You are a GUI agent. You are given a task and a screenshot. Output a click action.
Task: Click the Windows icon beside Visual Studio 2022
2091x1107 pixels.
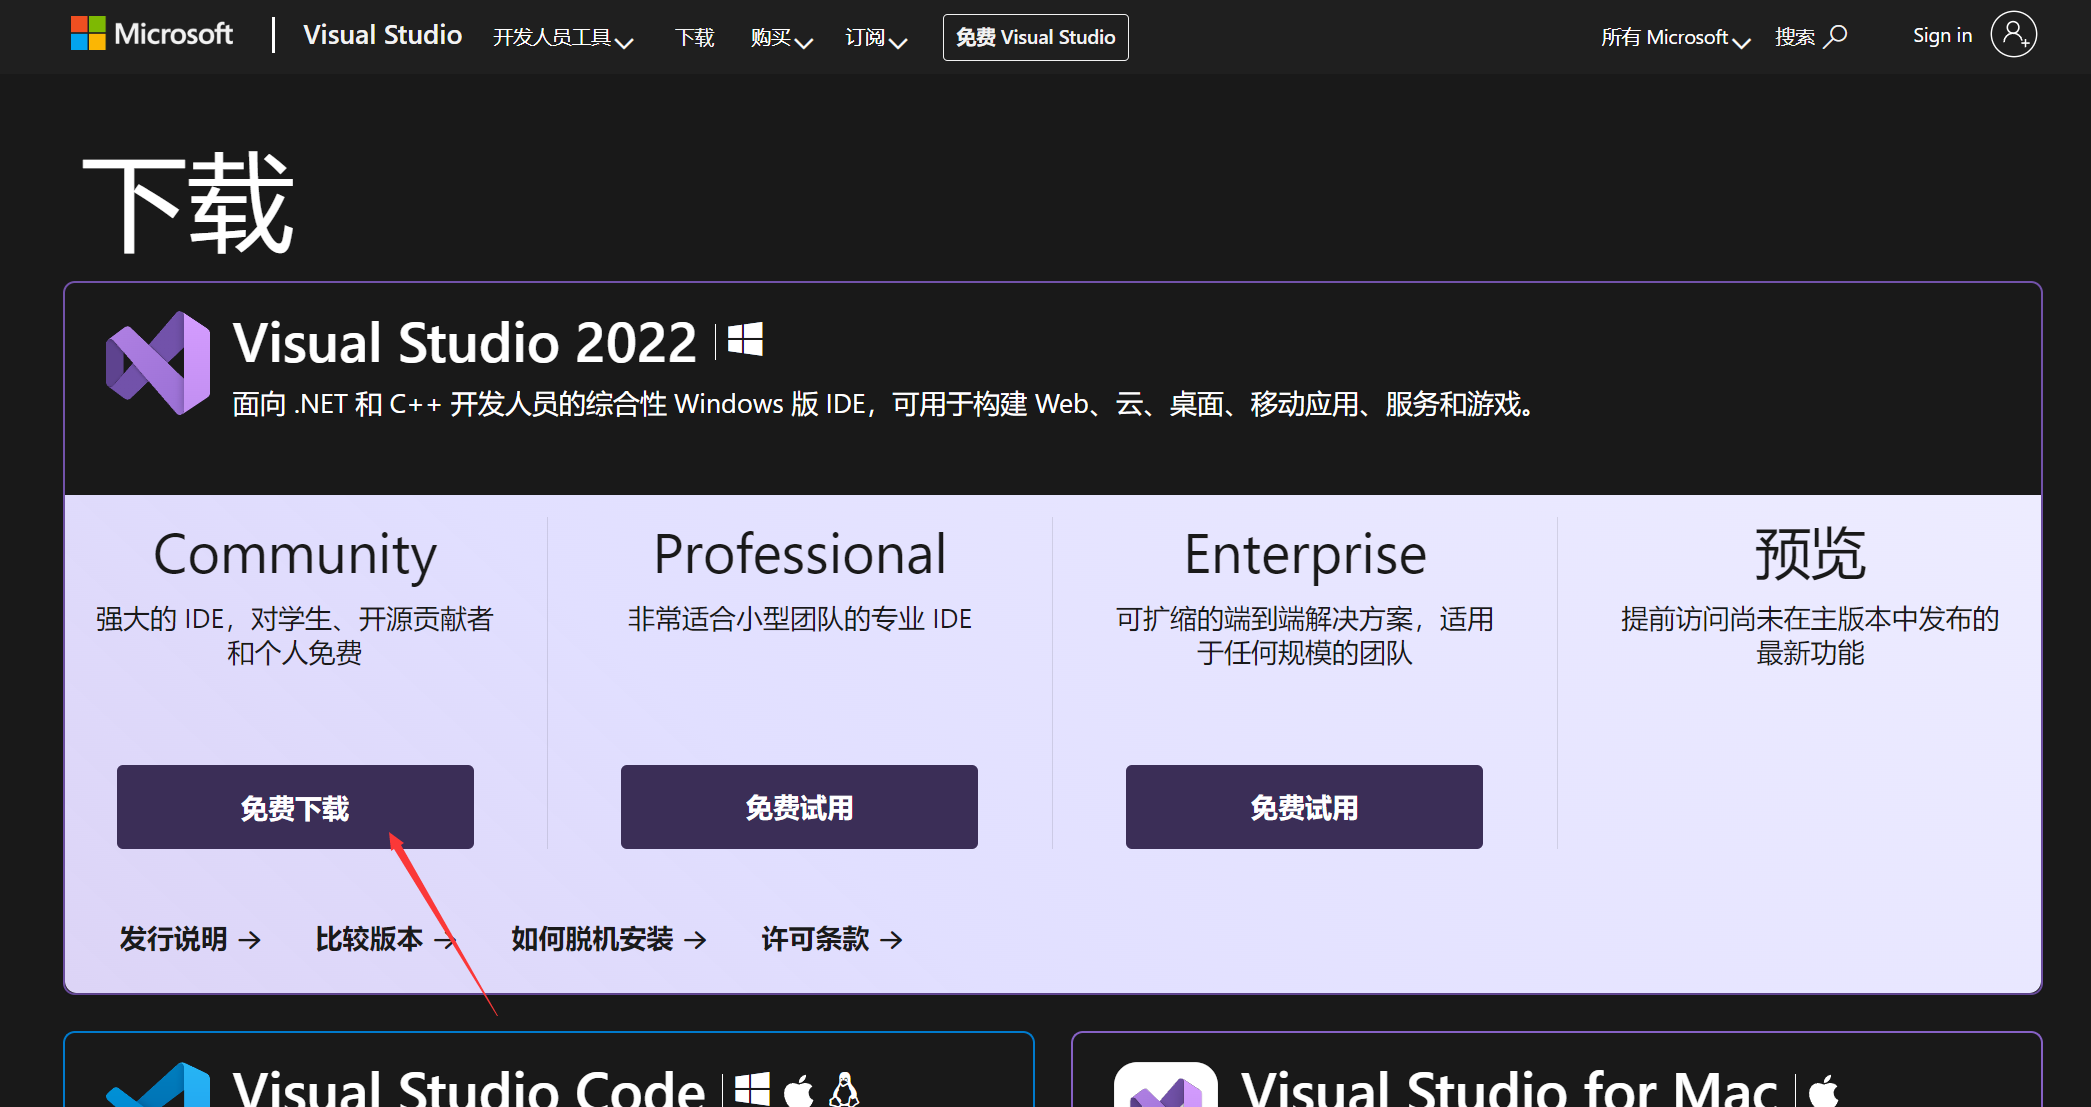point(745,340)
